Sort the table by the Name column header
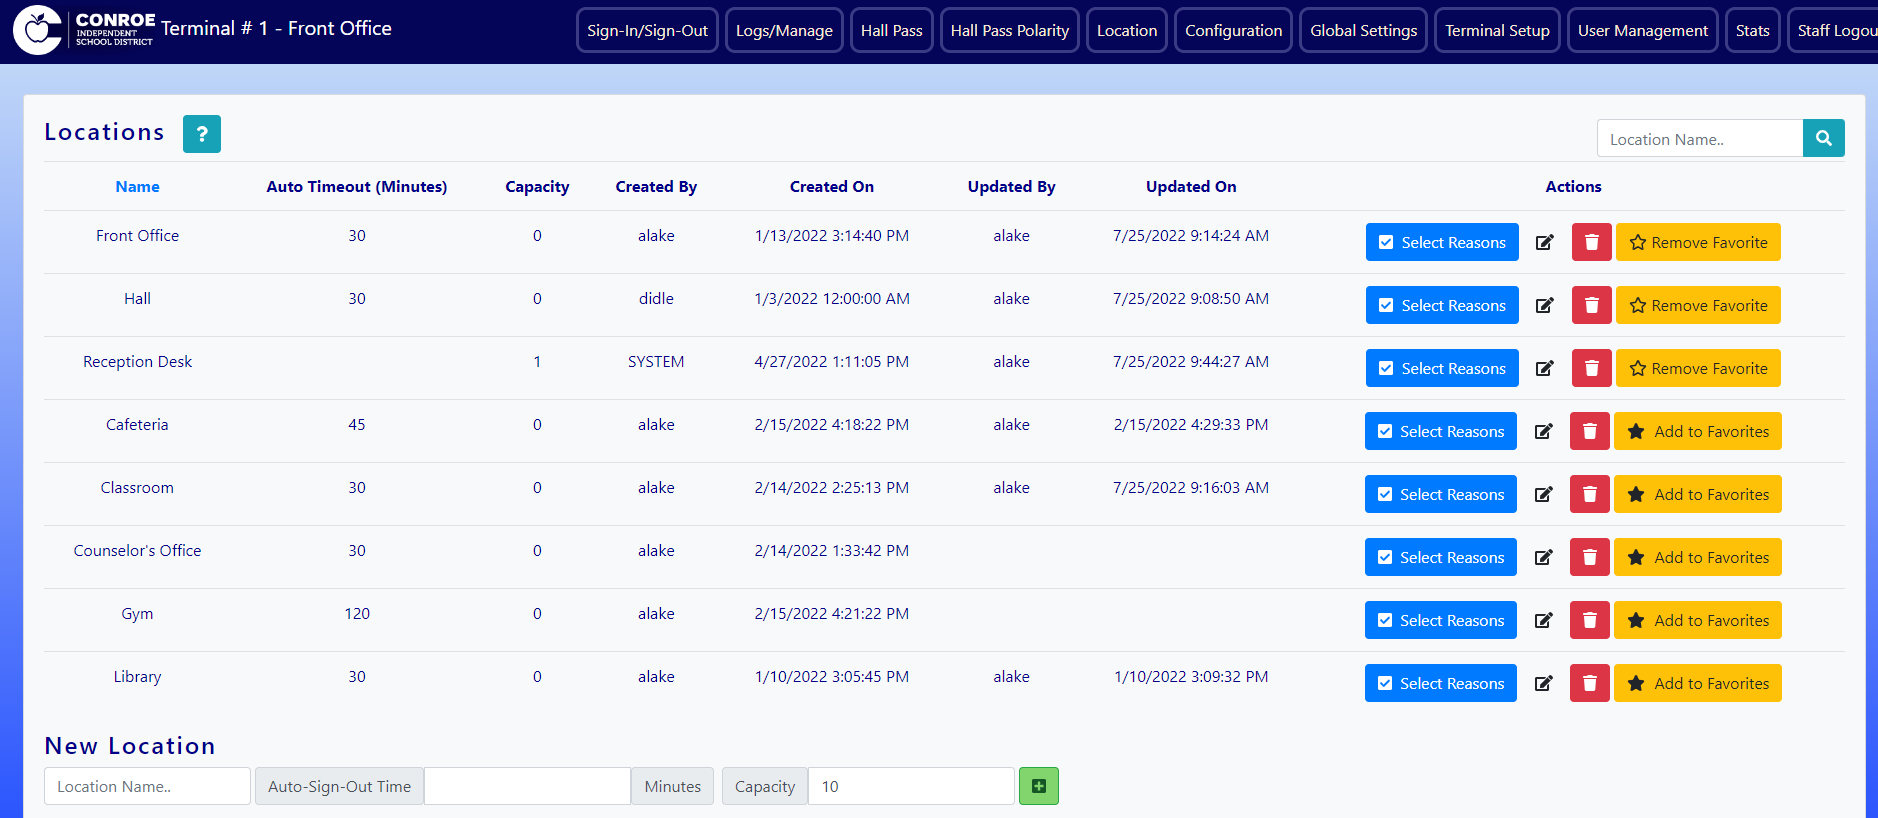 click(137, 187)
